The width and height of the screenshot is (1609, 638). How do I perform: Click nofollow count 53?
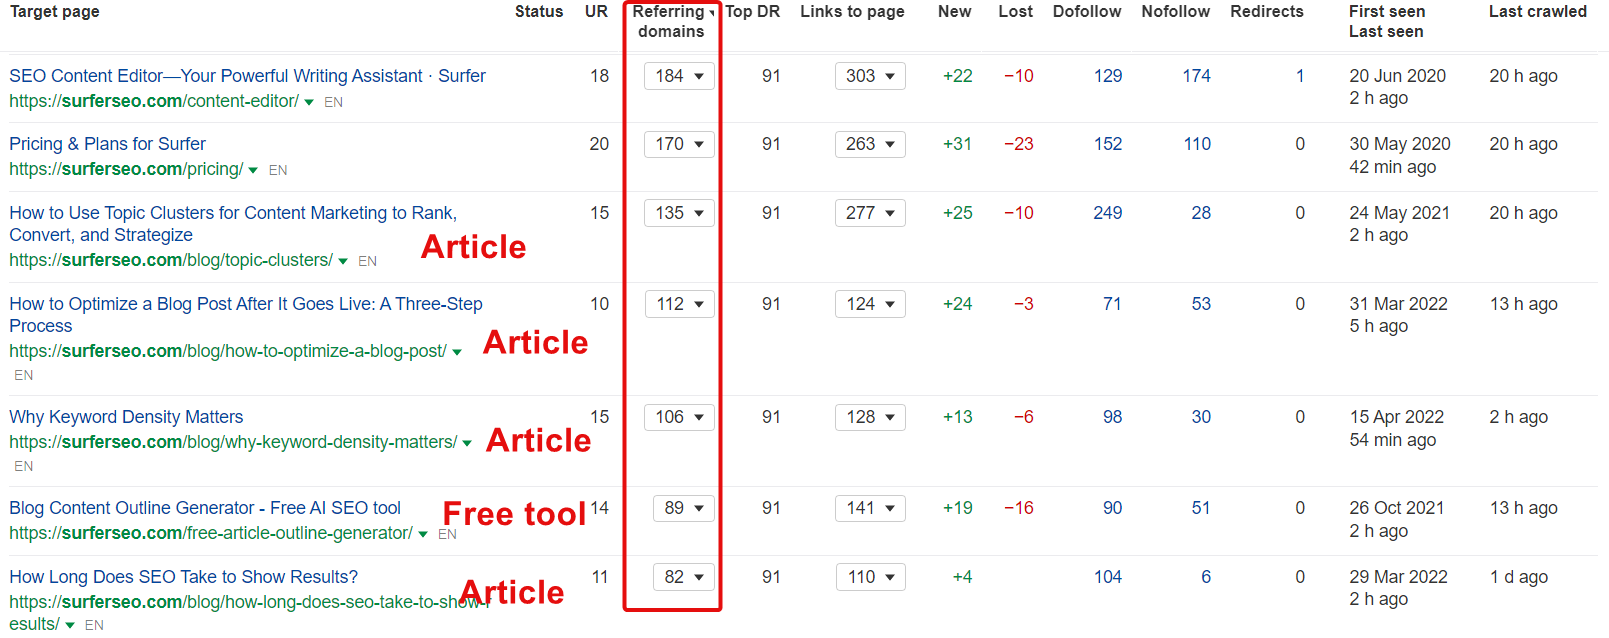tap(1201, 304)
